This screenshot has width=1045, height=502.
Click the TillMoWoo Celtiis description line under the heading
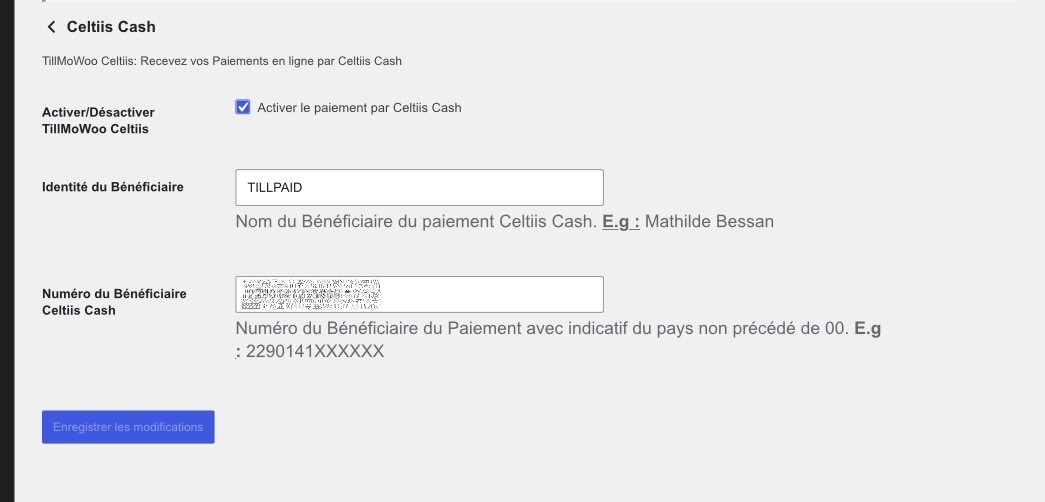tap(222, 61)
